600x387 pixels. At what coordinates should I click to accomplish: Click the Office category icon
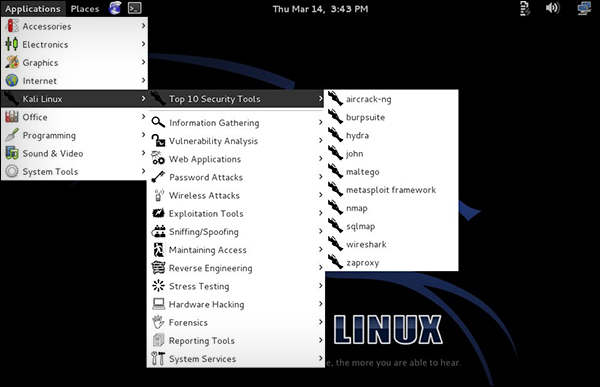point(12,116)
